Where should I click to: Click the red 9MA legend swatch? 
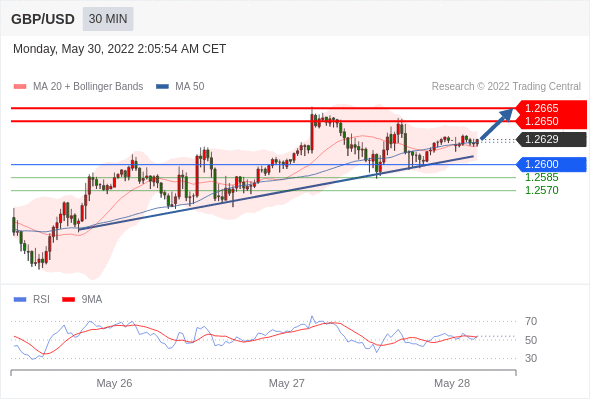(x=68, y=300)
